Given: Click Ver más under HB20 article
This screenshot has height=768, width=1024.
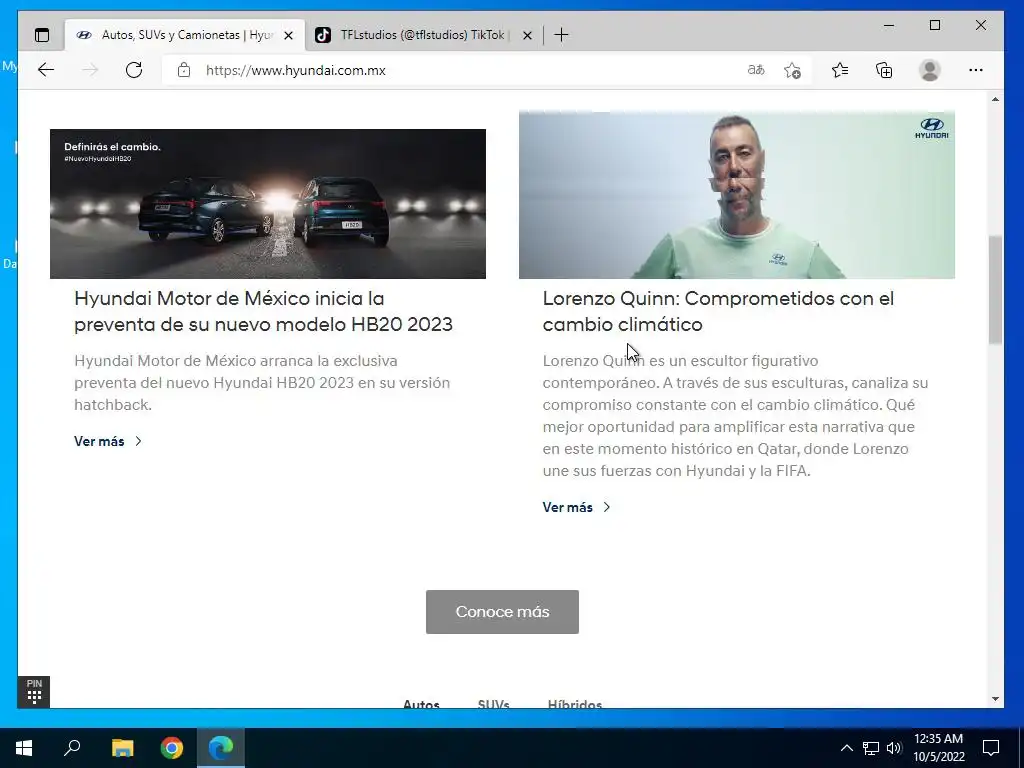Looking at the screenshot, I should tap(99, 441).
